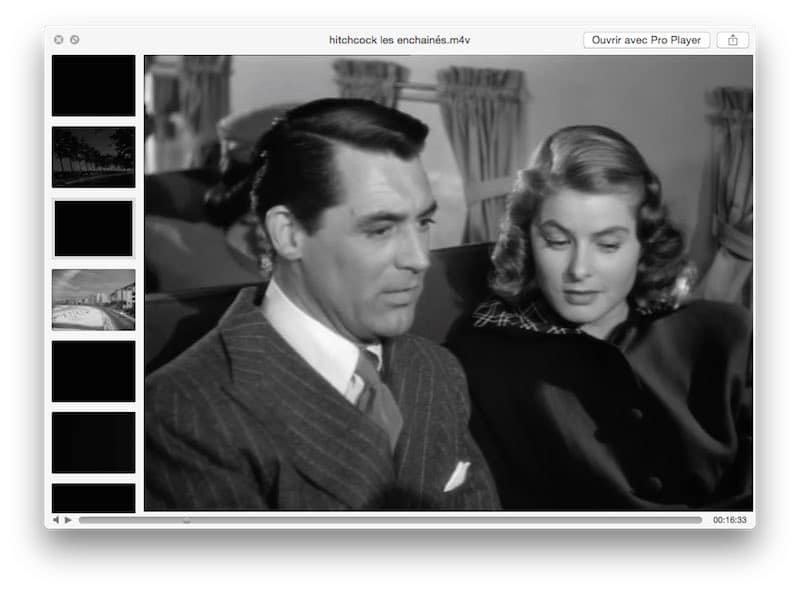
Task: Select the black thumbnail above the tree-lined road
Action: tap(93, 86)
